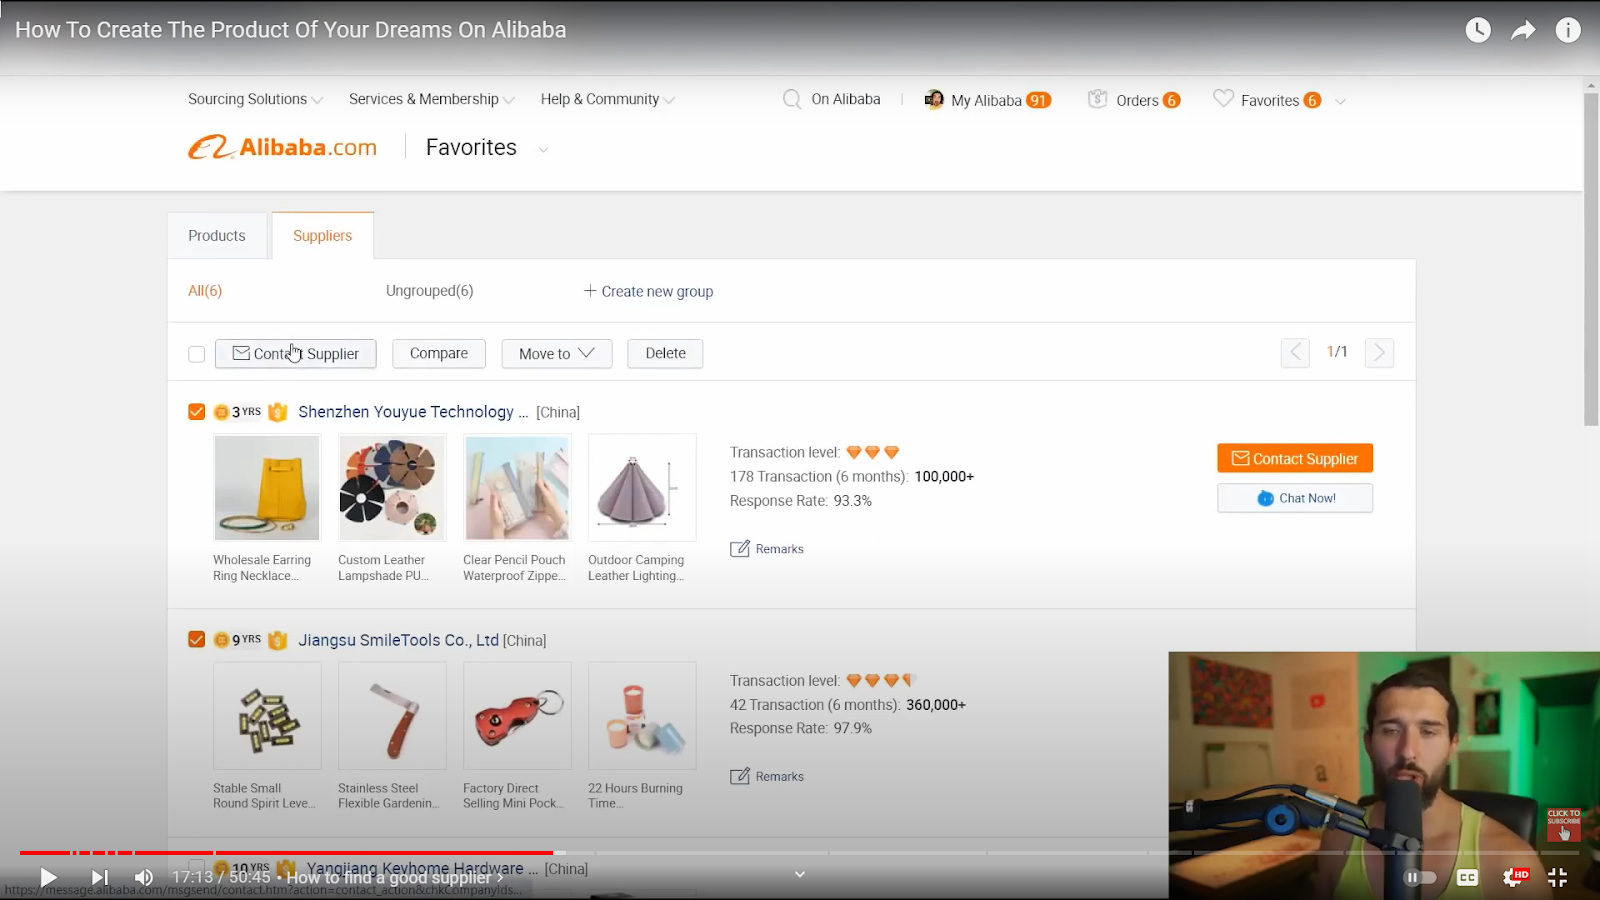Toggle closed captions CC button
This screenshot has height=900, width=1600.
tap(1467, 877)
